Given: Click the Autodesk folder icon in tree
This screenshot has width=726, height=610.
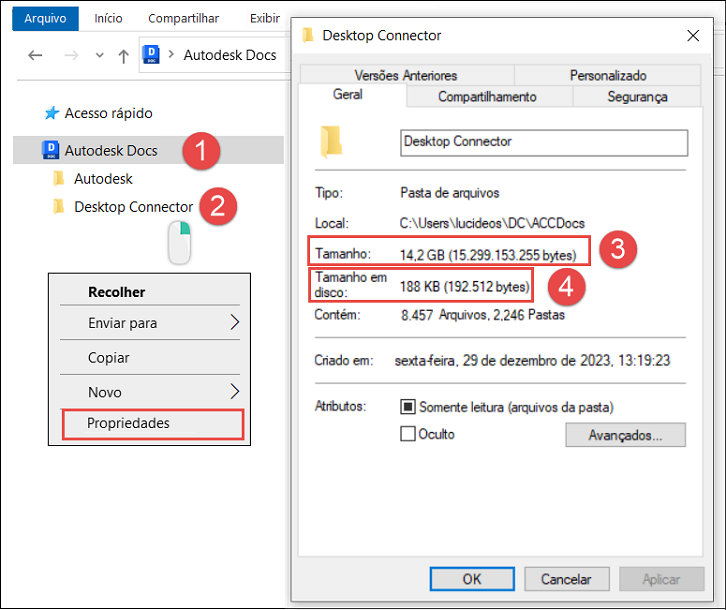Looking at the screenshot, I should (59, 178).
